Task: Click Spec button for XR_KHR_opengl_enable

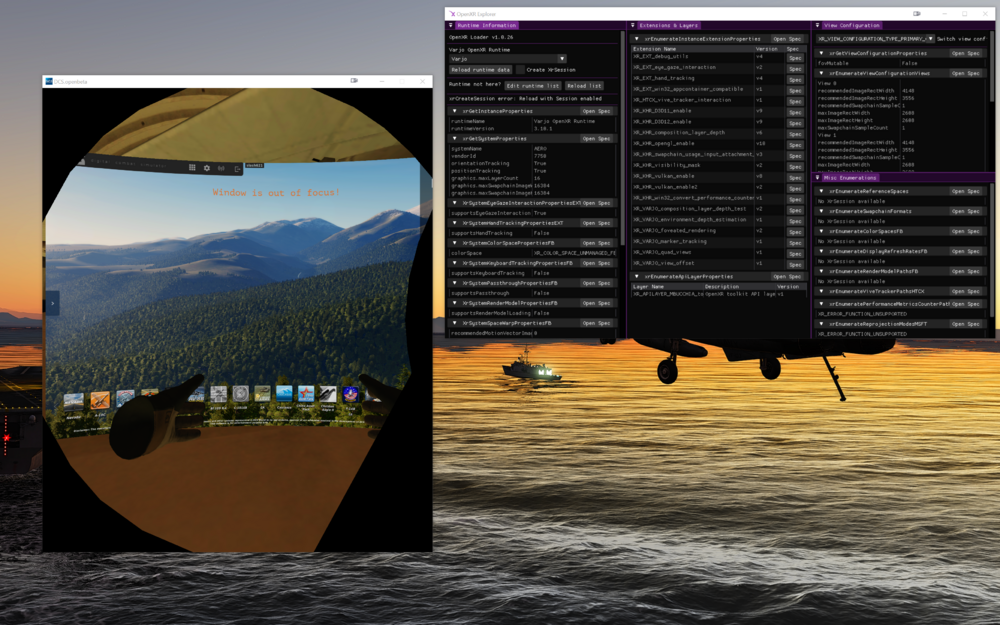Action: click(x=795, y=145)
